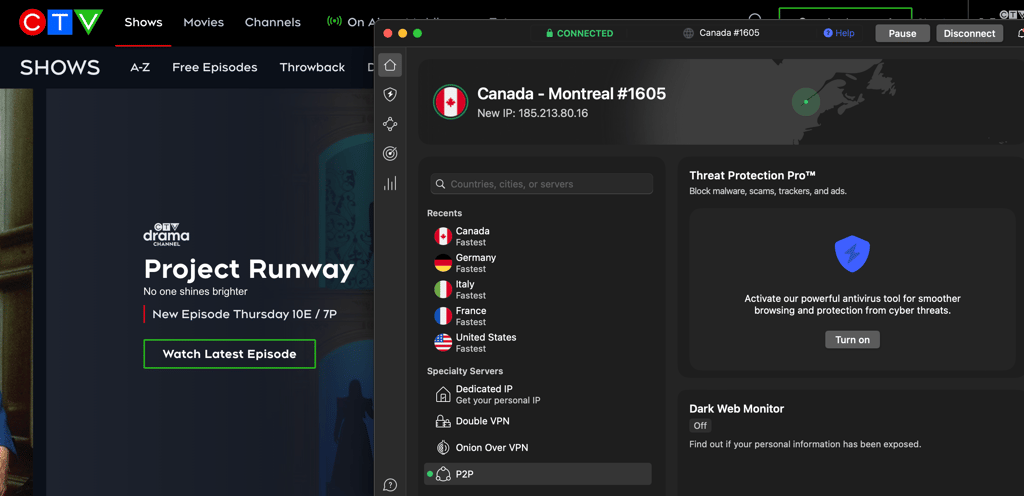
Task: Select the Italy flag in Recents
Action: click(x=443, y=290)
